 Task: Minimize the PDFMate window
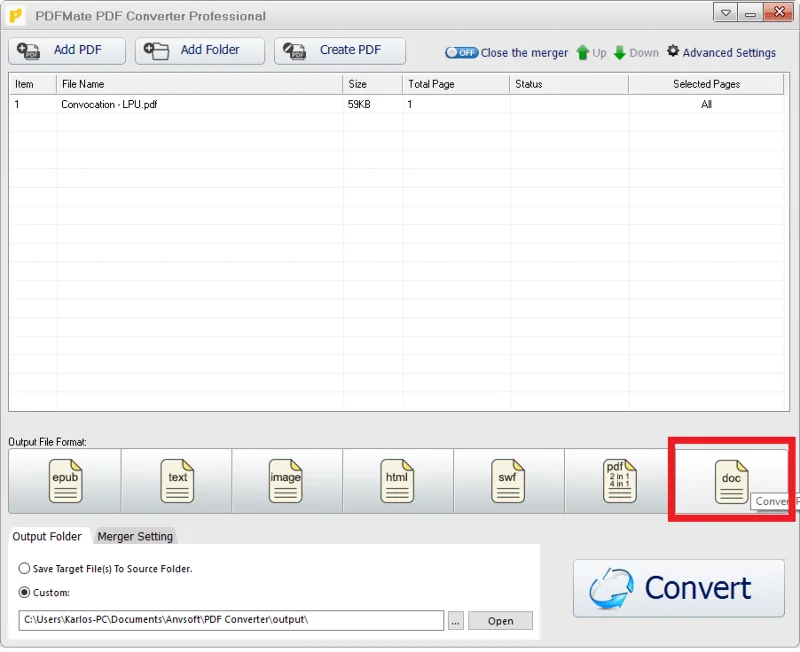[x=750, y=12]
